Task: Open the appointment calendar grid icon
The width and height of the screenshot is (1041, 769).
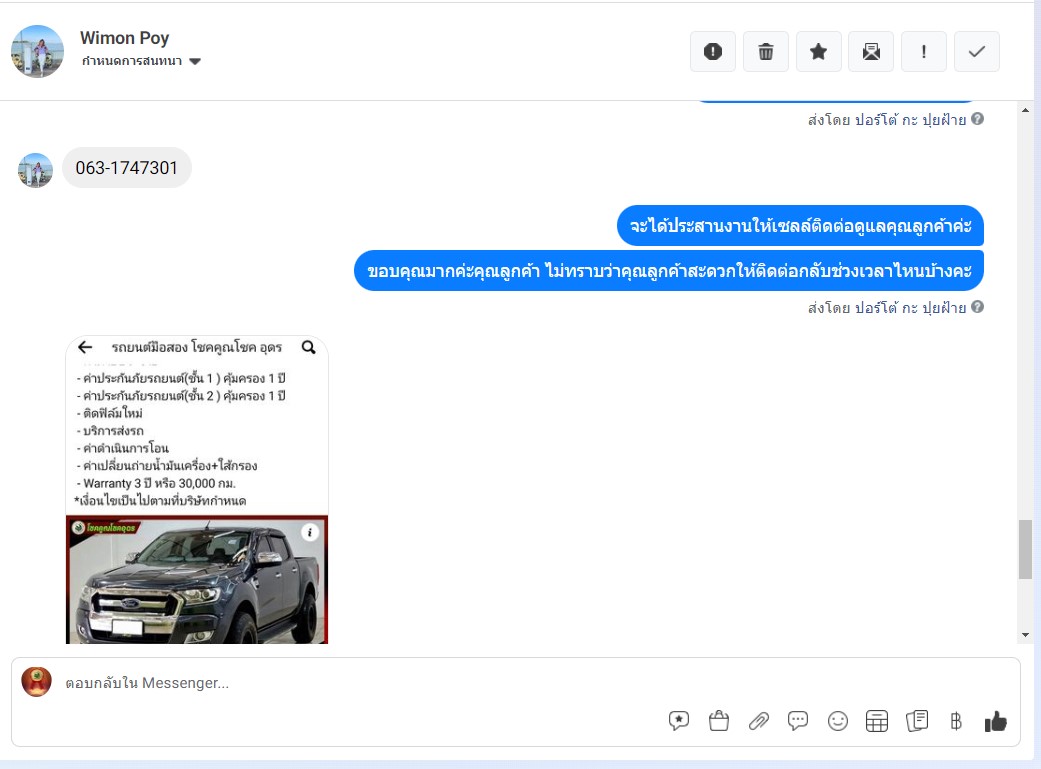Action: tap(876, 721)
